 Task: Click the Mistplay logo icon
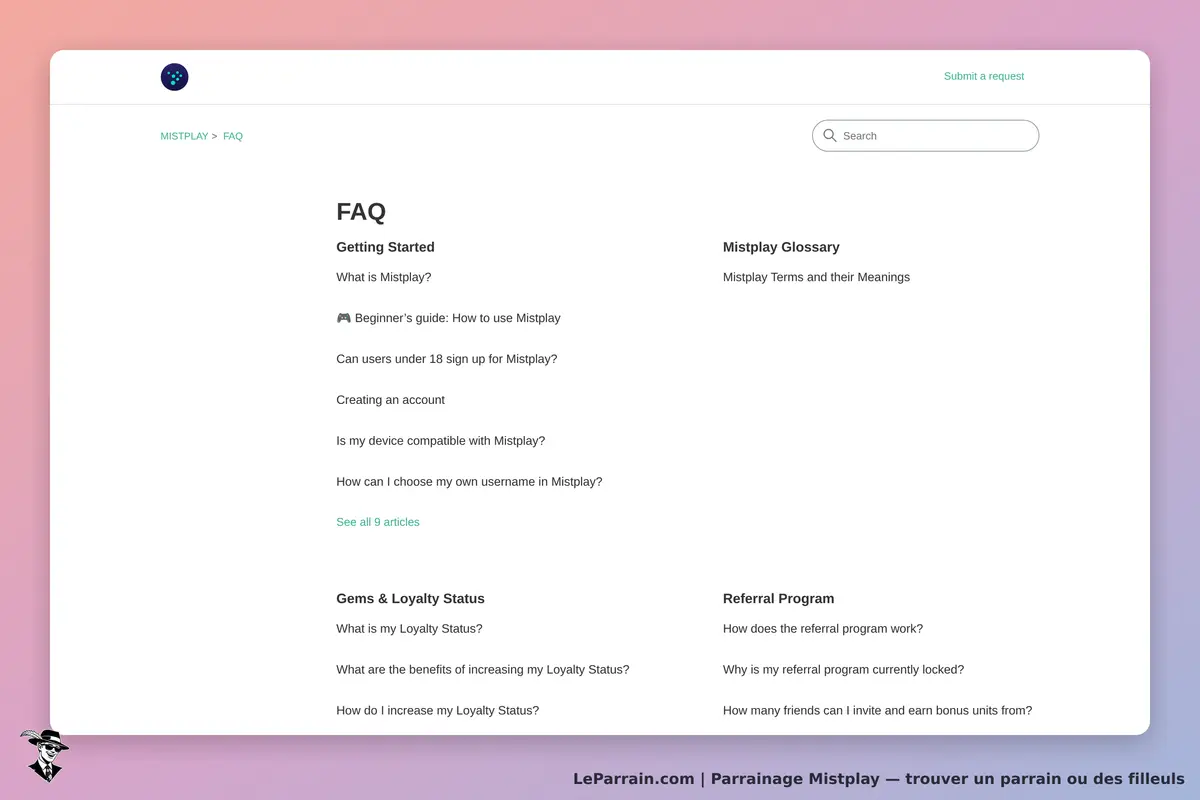(175, 77)
